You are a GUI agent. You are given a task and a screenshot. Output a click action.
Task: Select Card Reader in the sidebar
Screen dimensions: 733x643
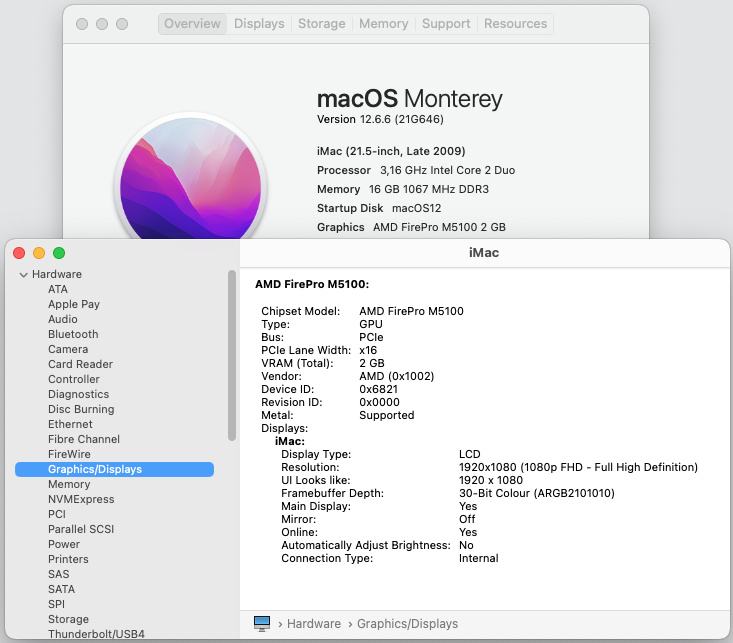tap(80, 364)
